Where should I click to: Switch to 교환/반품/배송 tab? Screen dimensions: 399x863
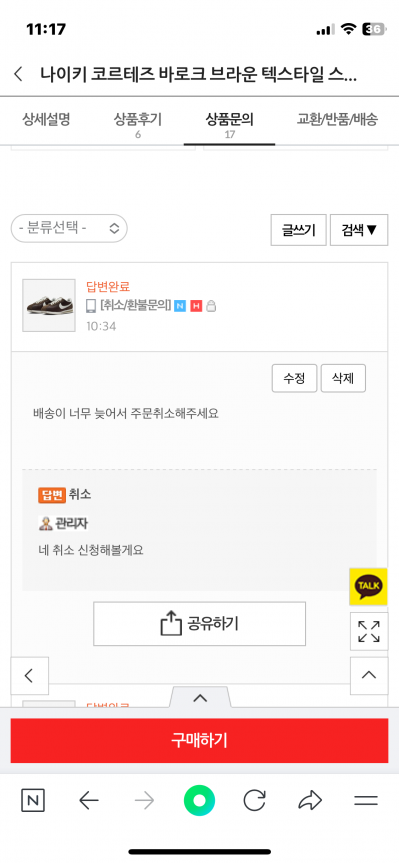pyautogui.click(x=337, y=119)
